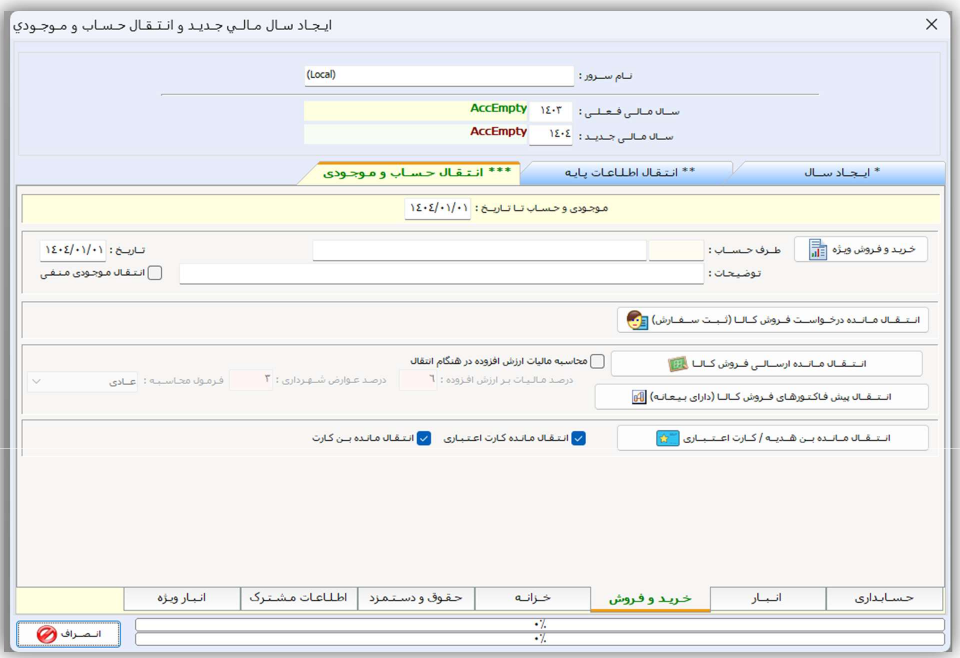Switch to the ایجاد سال tab
Viewport: 960px width, 658px height.
(x=842, y=173)
